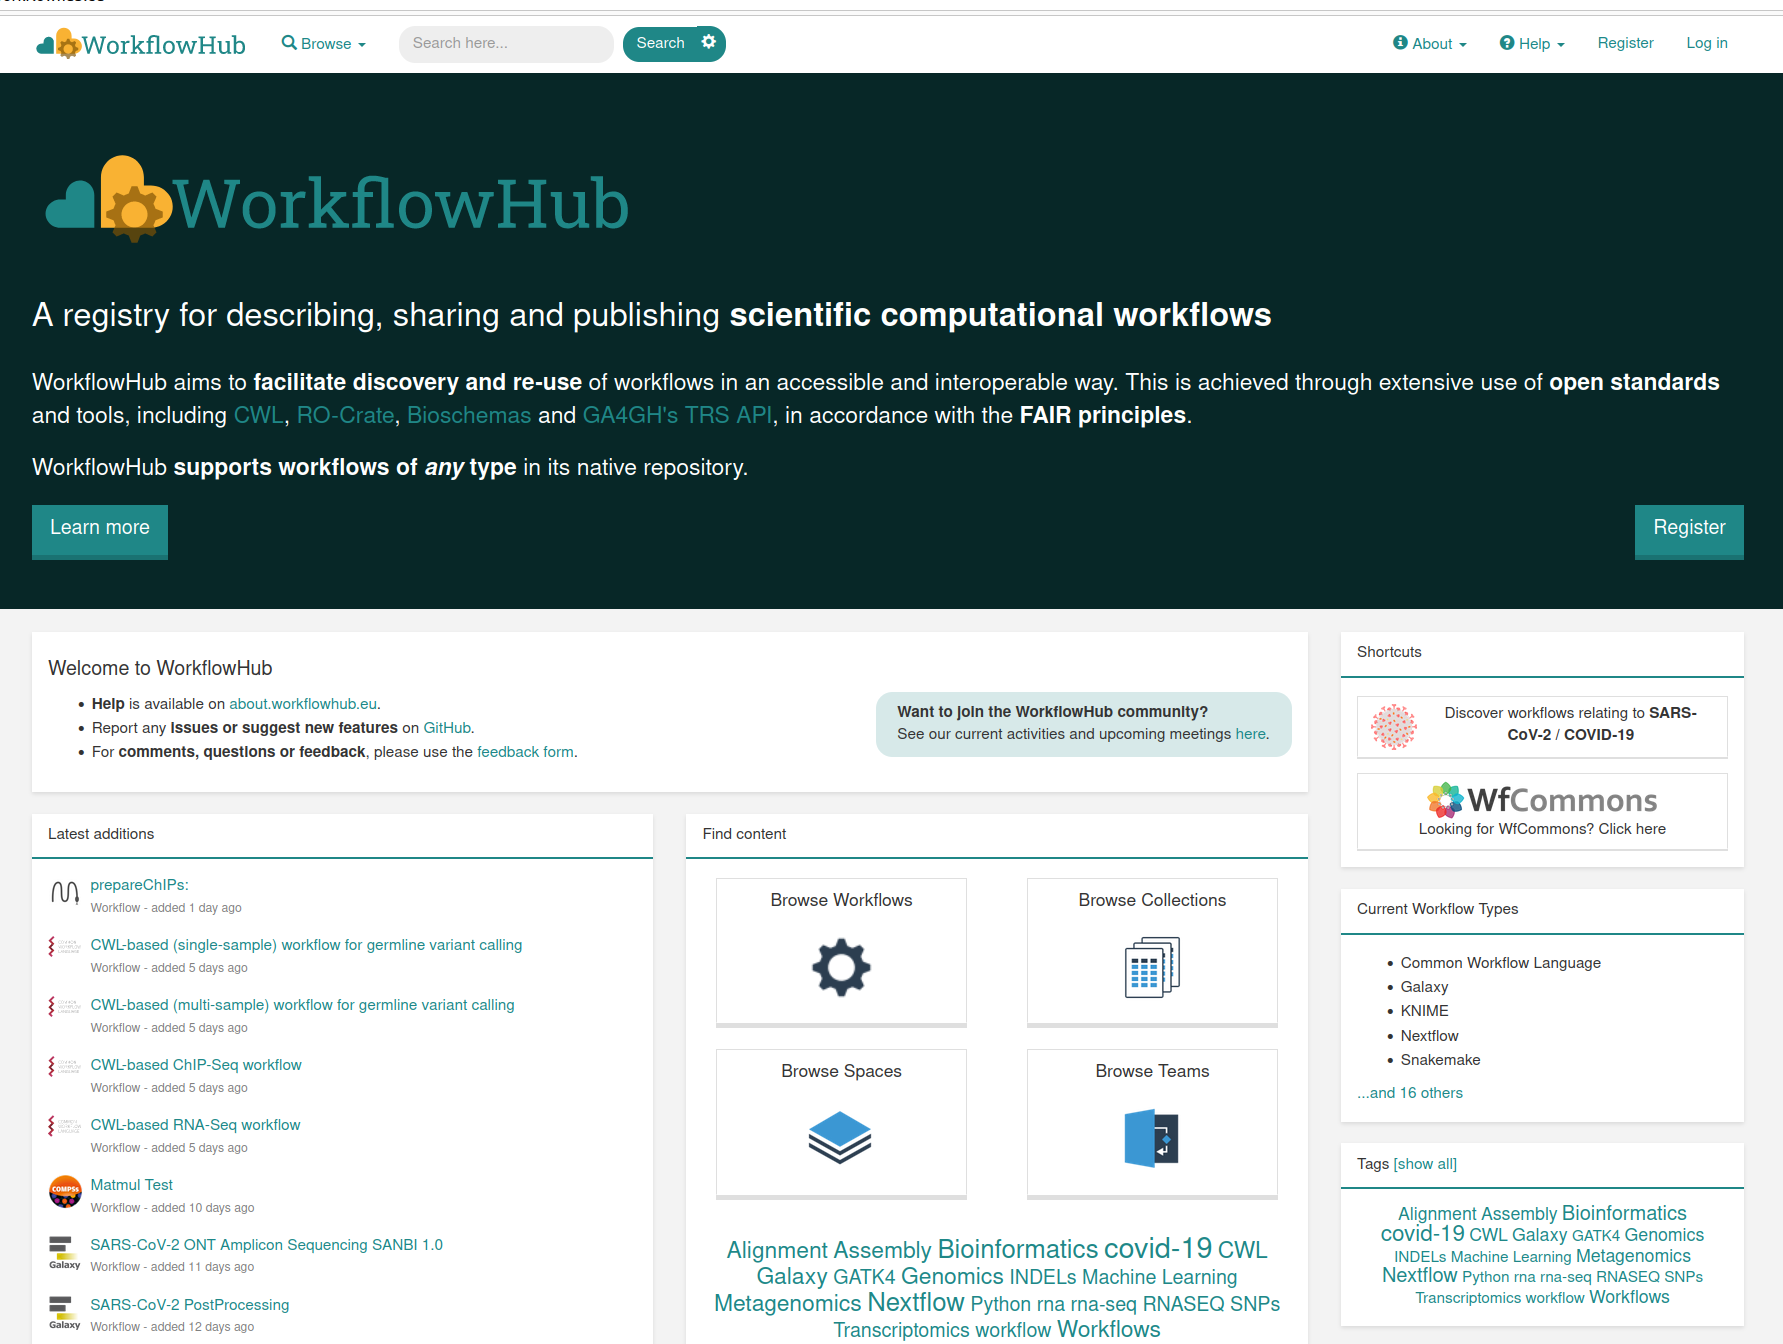
Task: Expand the Browse dropdown menu
Action: click(323, 44)
